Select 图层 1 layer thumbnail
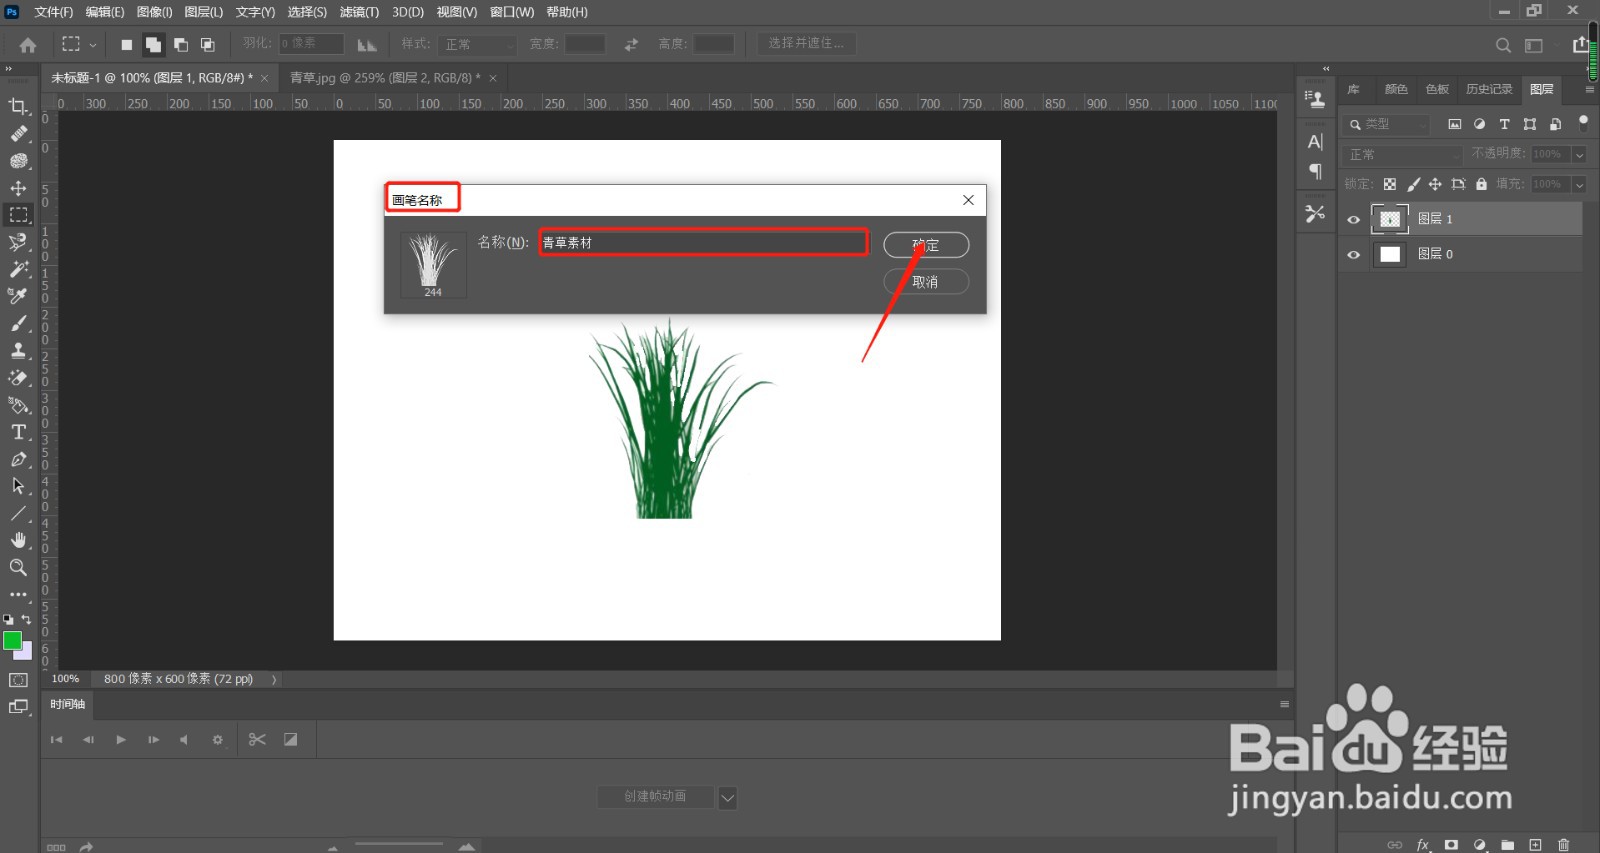Screen dimensions: 1600x853 1390,219
